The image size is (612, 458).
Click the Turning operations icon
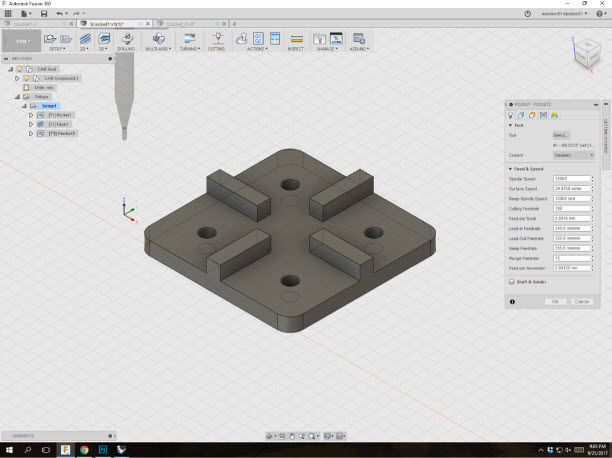click(188, 40)
